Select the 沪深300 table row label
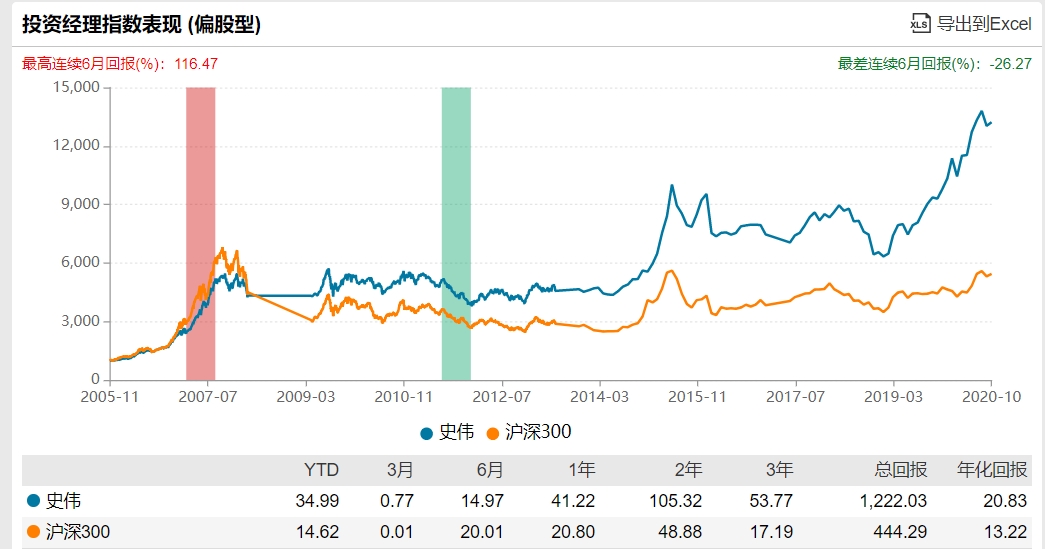The image size is (1045, 549). point(78,532)
